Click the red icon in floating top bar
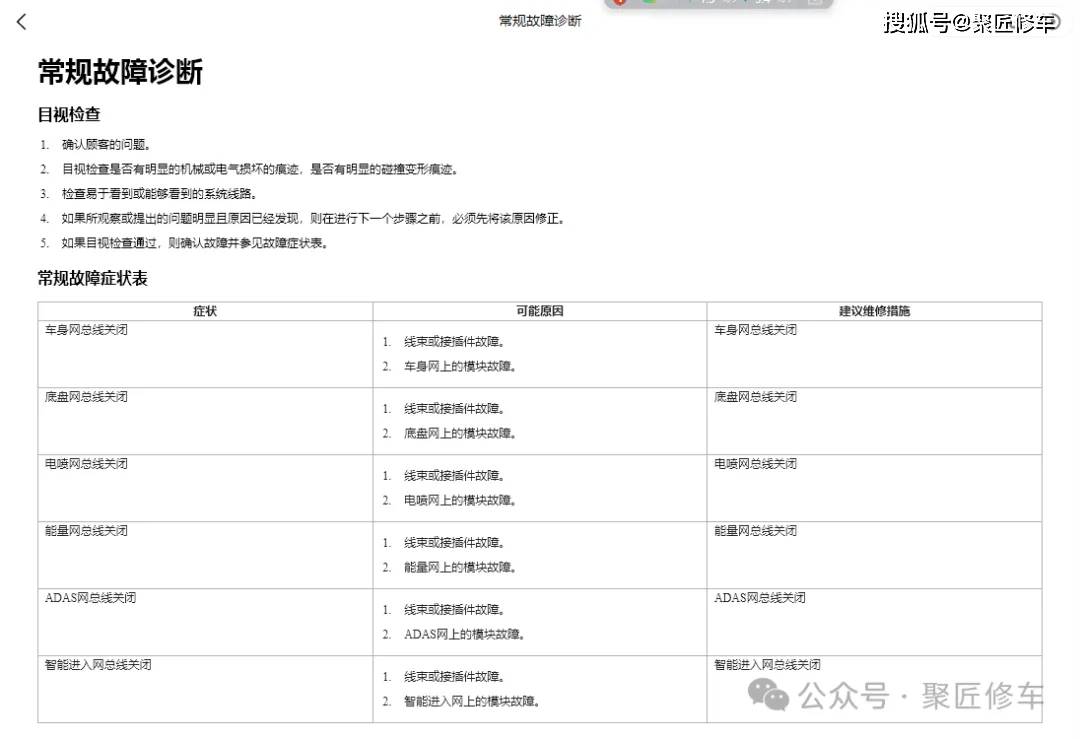Image resolution: width=1080 pixels, height=739 pixels. [620, 3]
